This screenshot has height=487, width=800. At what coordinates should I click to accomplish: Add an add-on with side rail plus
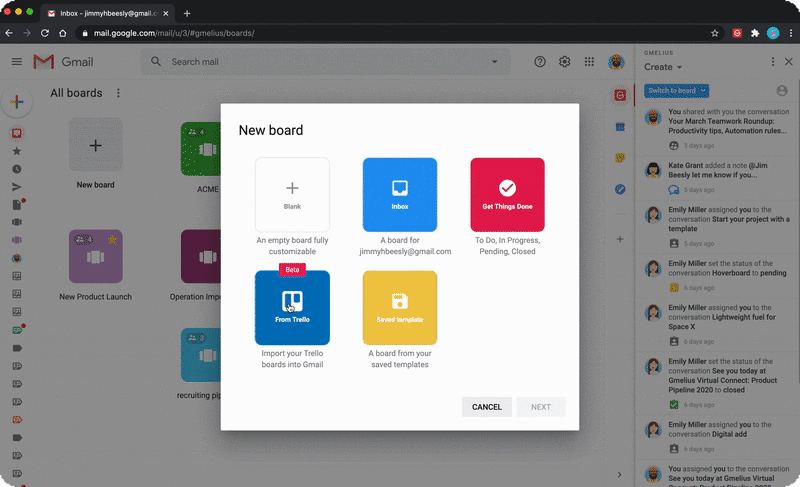tap(620, 239)
